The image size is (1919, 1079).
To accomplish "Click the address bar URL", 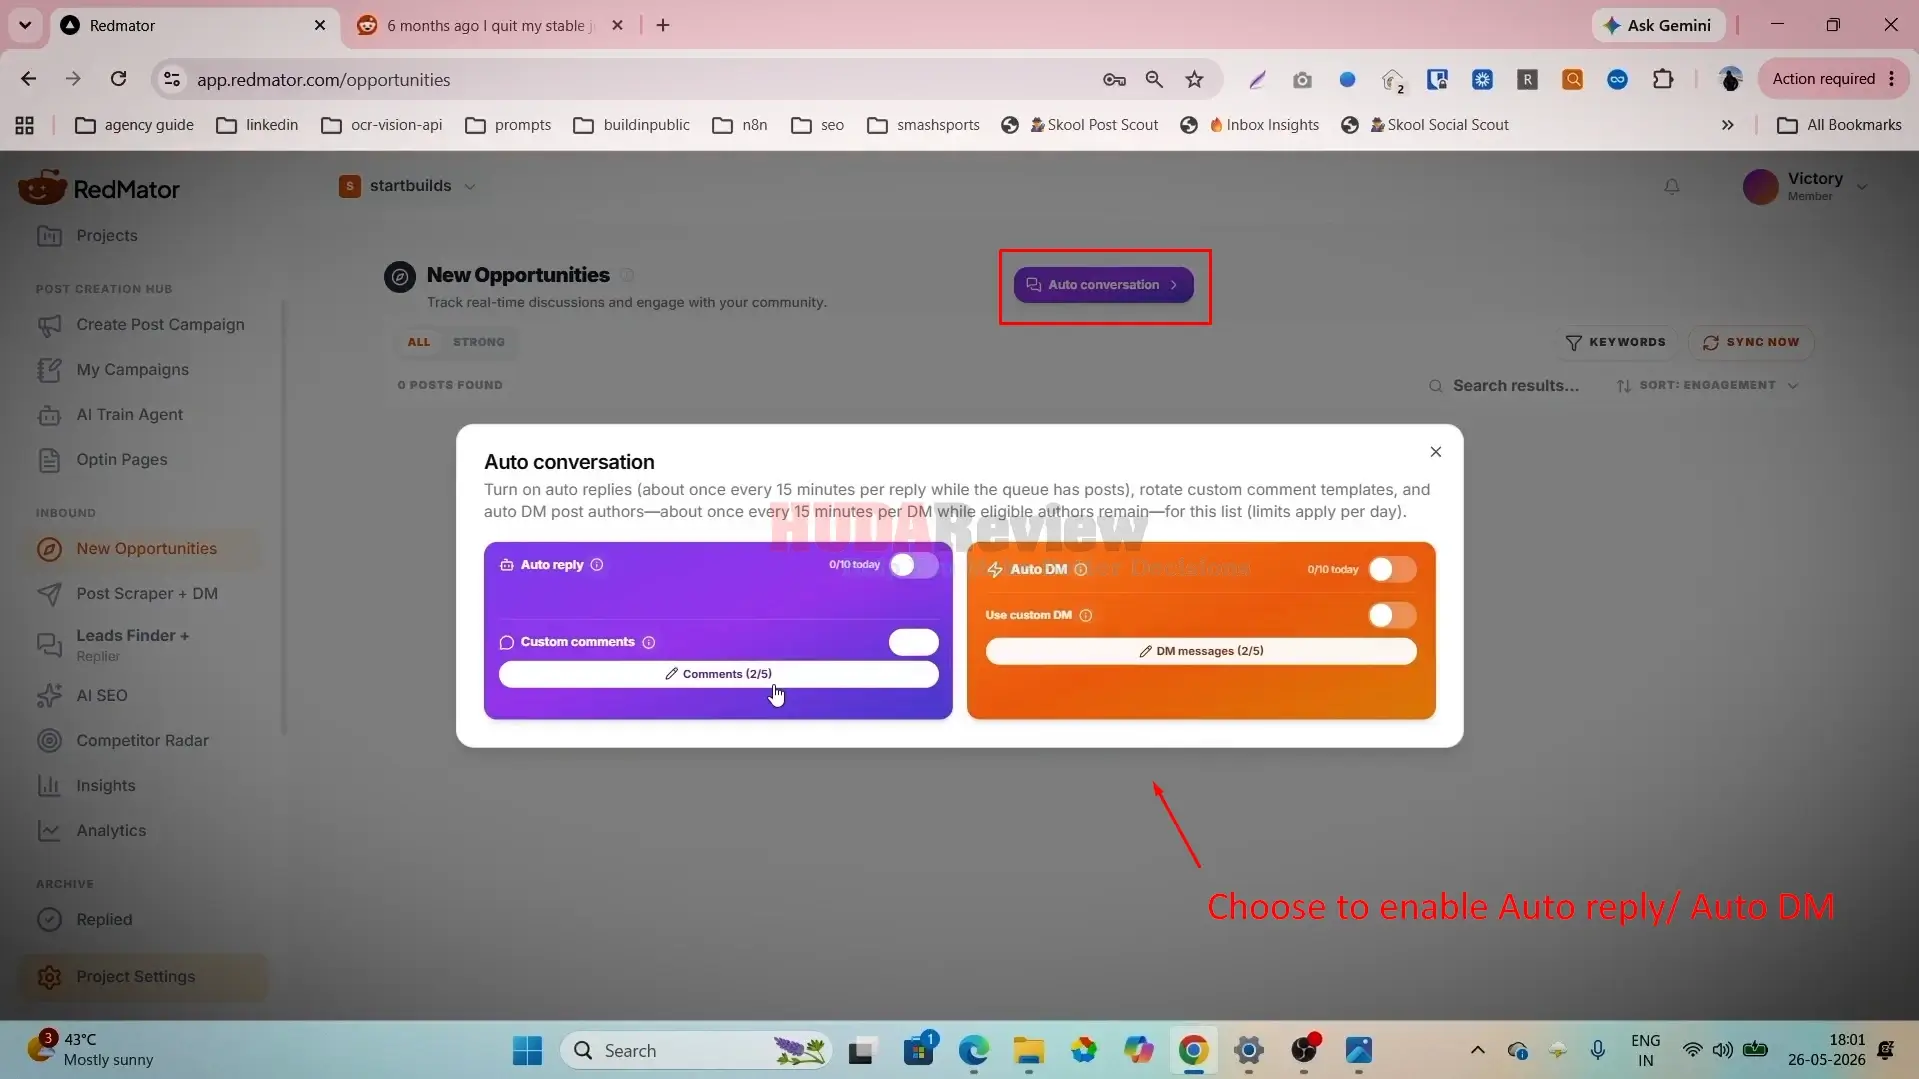I will point(323,80).
